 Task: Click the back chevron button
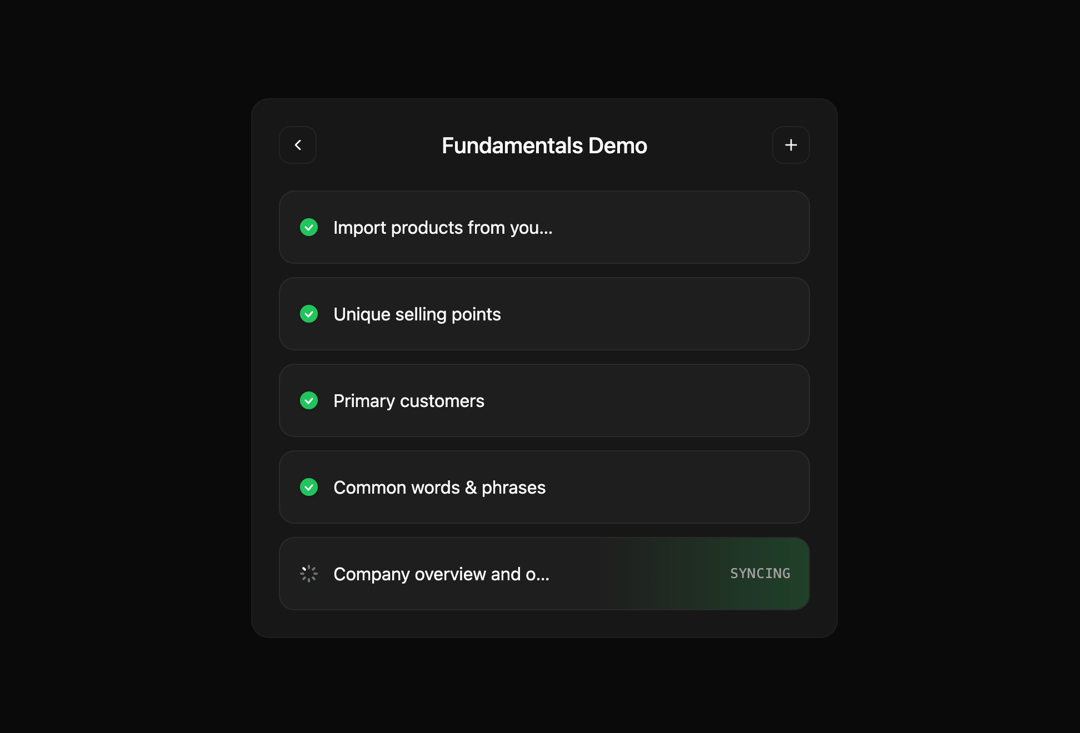pyautogui.click(x=298, y=145)
